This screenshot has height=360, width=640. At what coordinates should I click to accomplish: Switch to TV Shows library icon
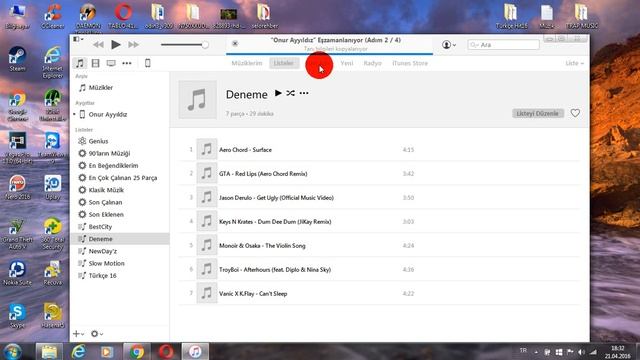[111, 63]
